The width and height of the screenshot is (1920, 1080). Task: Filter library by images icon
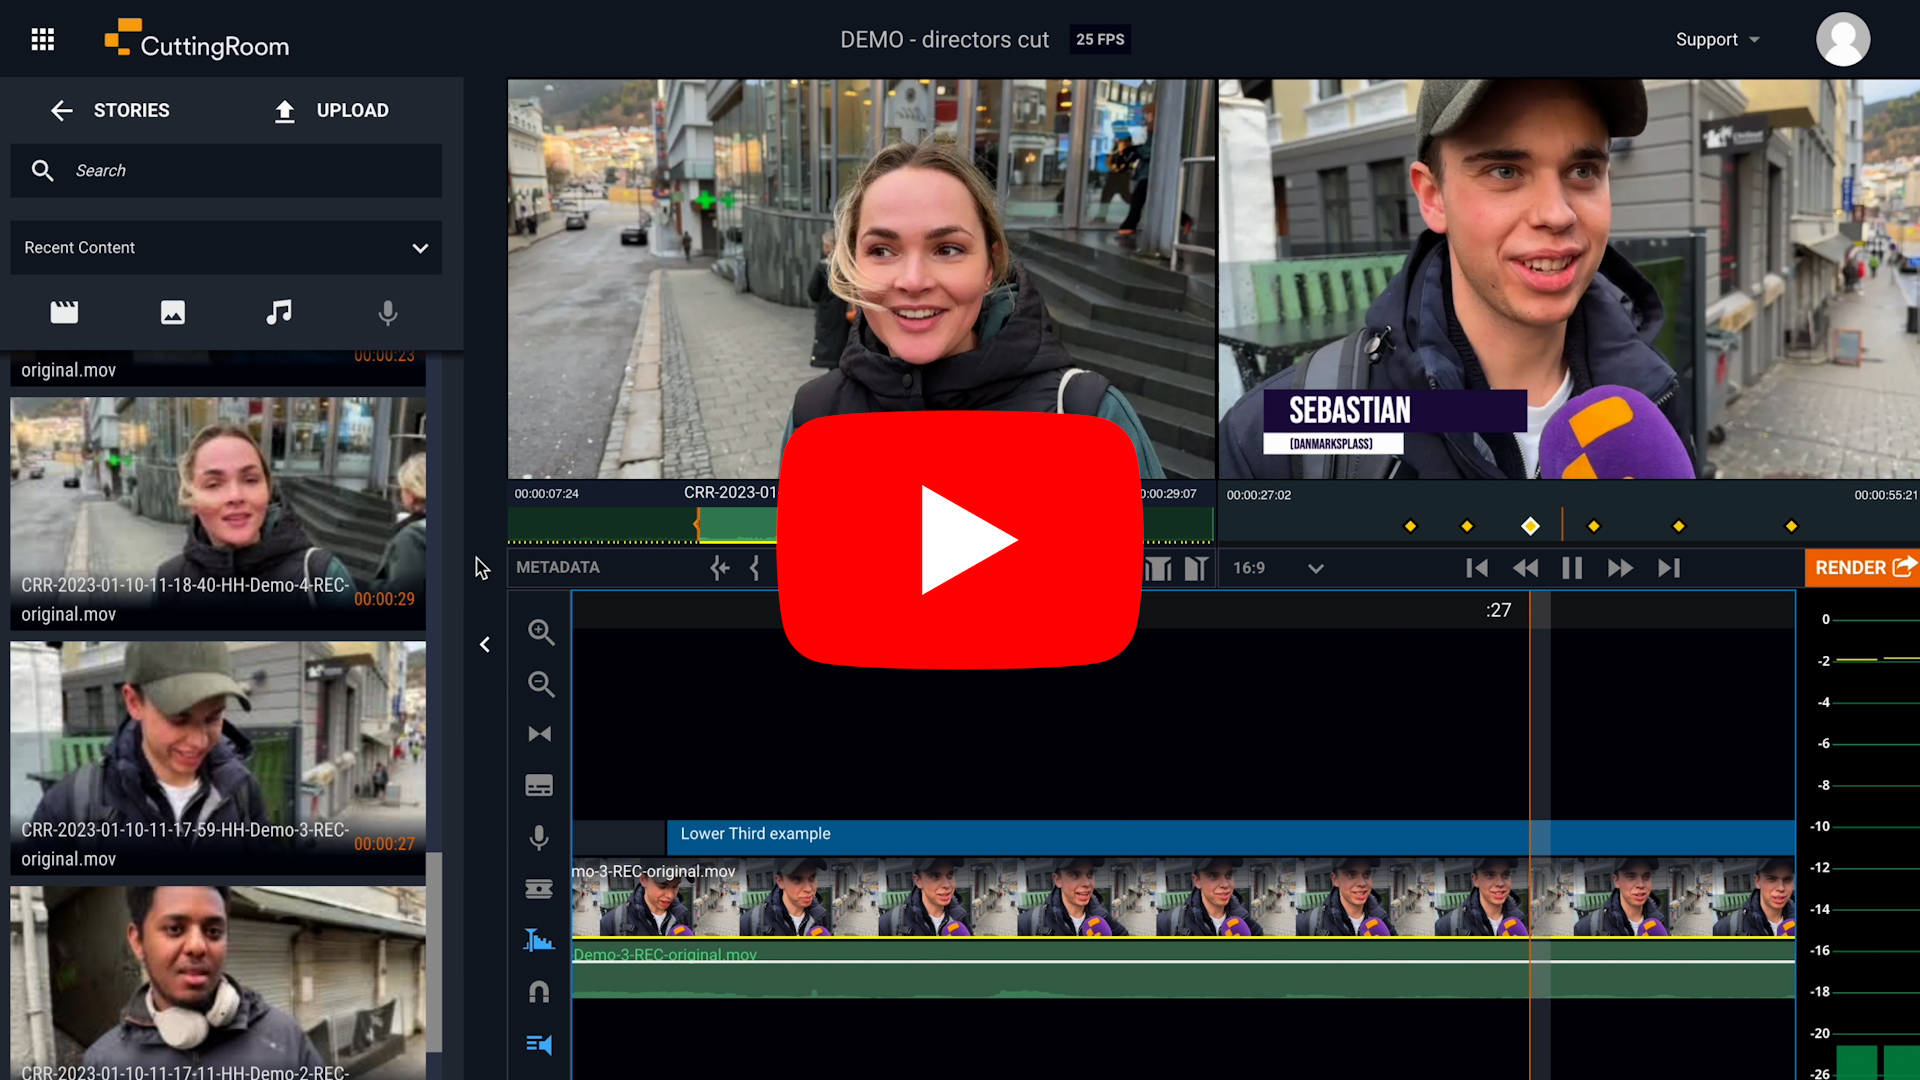(x=173, y=313)
